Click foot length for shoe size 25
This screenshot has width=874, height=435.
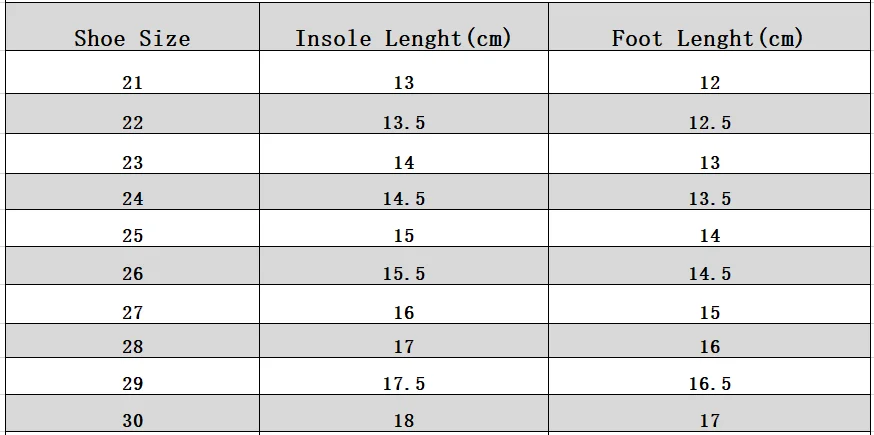tap(709, 236)
